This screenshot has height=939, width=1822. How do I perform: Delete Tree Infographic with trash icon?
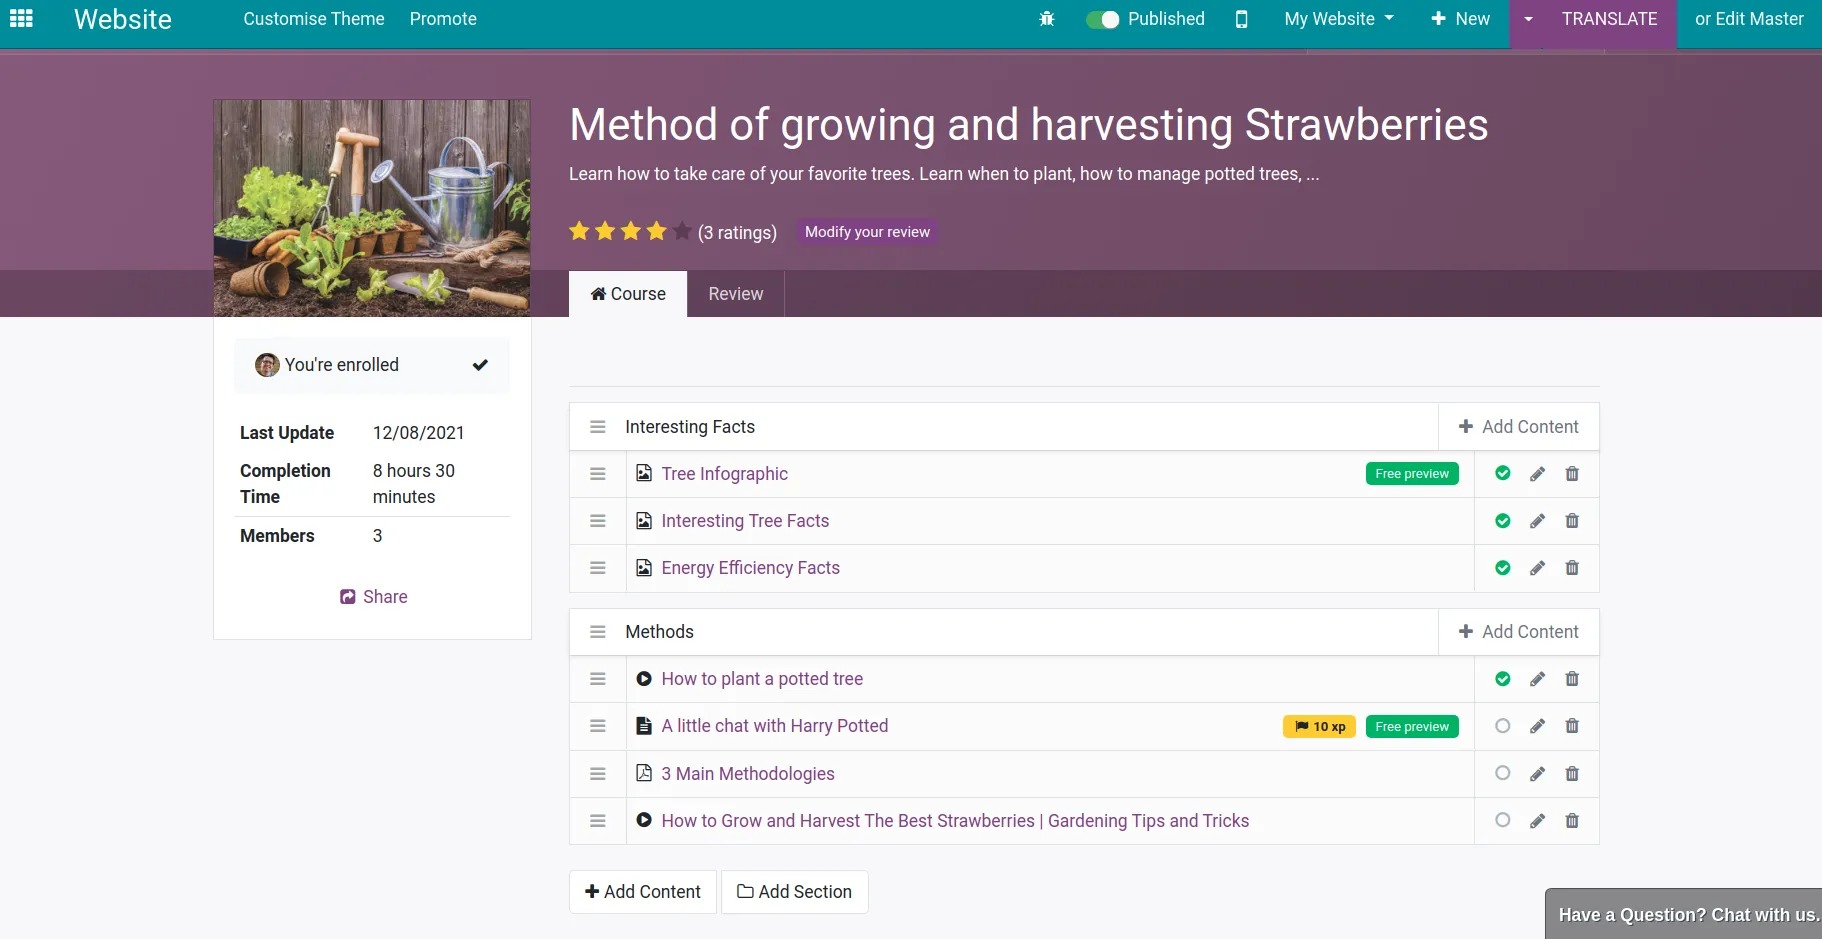pyautogui.click(x=1572, y=474)
